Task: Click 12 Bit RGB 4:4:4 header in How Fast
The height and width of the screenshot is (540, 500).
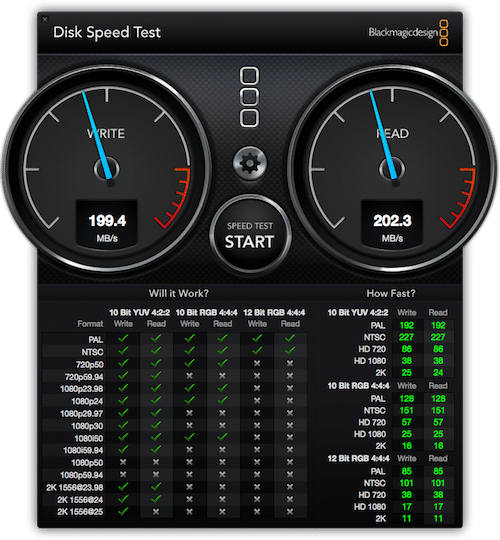Action: 358,459
